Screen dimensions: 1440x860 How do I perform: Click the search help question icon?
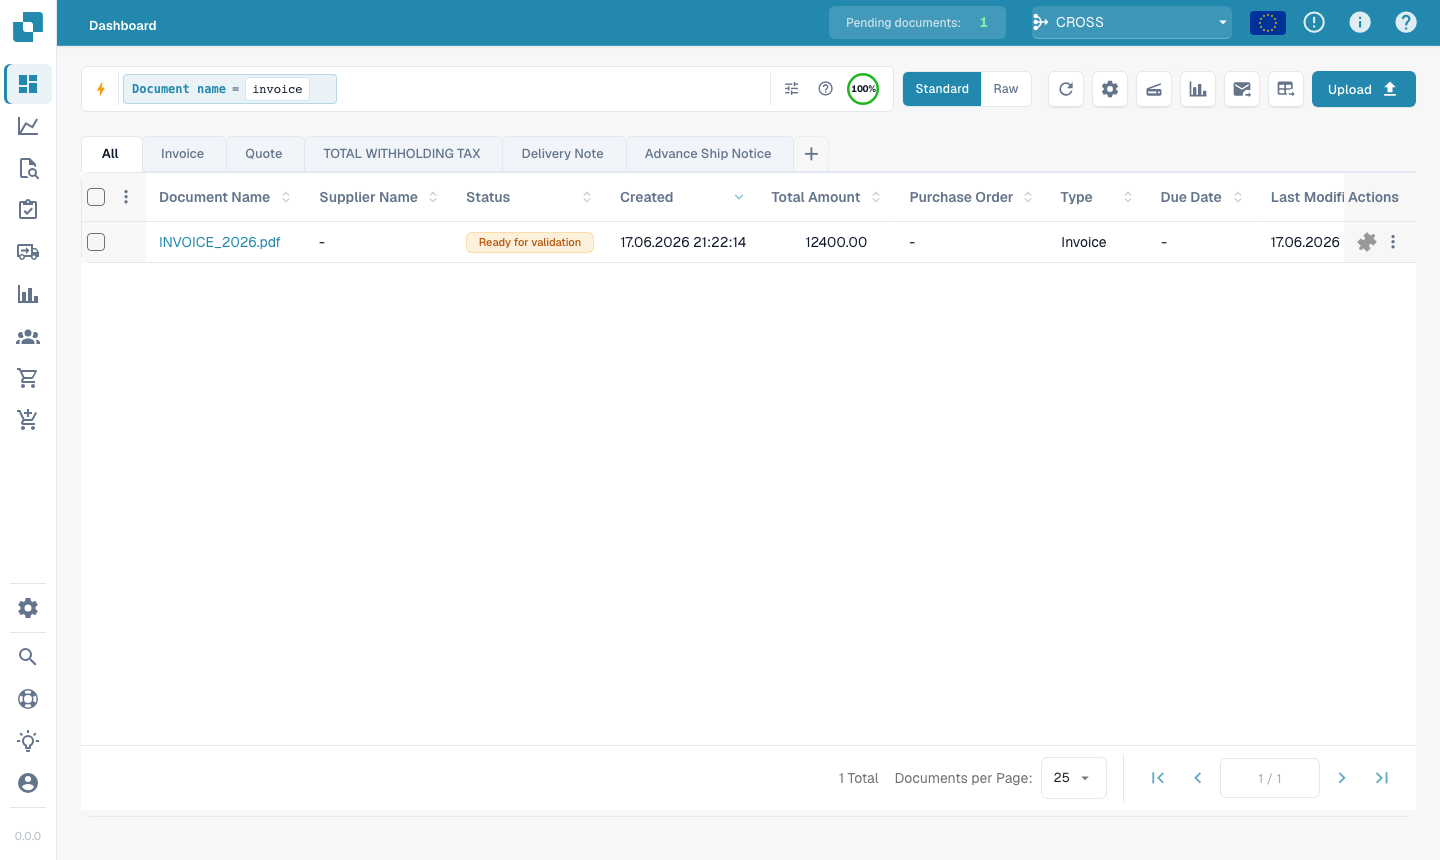(x=826, y=89)
